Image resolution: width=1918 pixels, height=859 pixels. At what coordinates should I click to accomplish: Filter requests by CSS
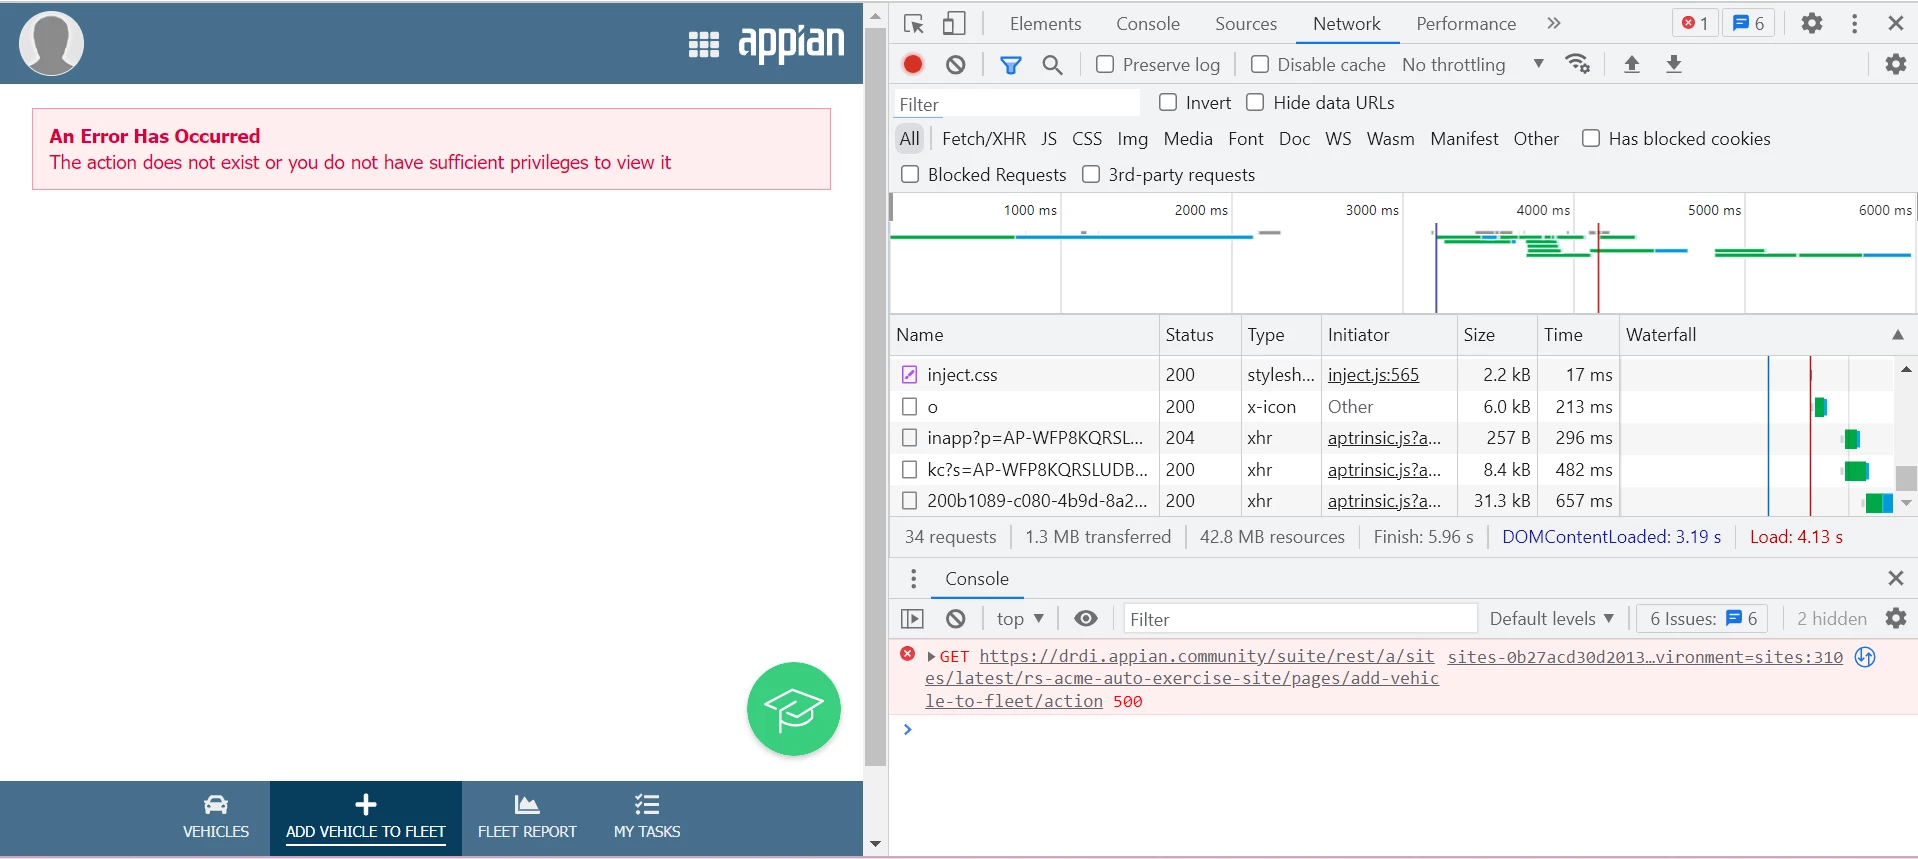click(x=1087, y=139)
